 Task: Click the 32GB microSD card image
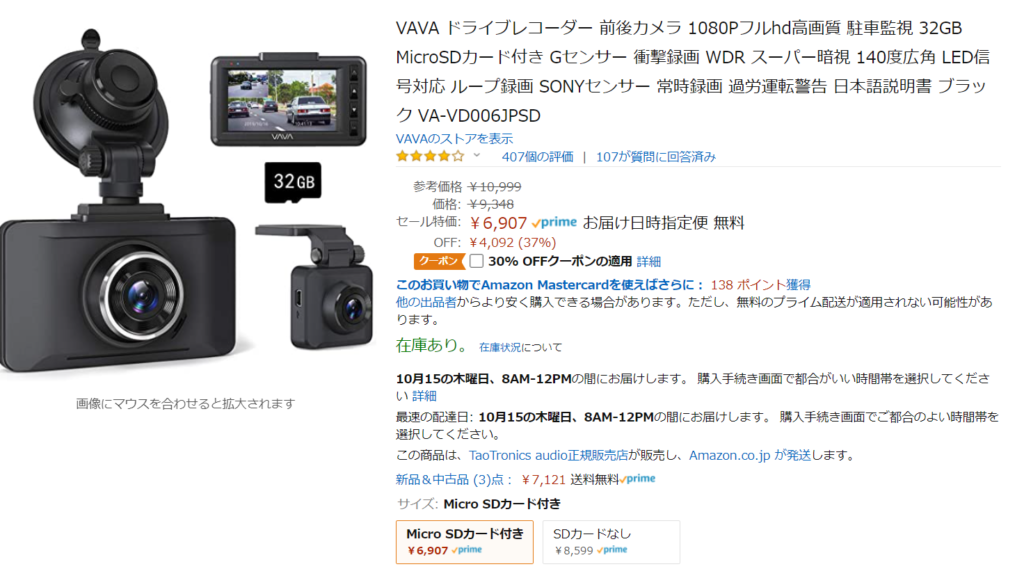point(293,182)
